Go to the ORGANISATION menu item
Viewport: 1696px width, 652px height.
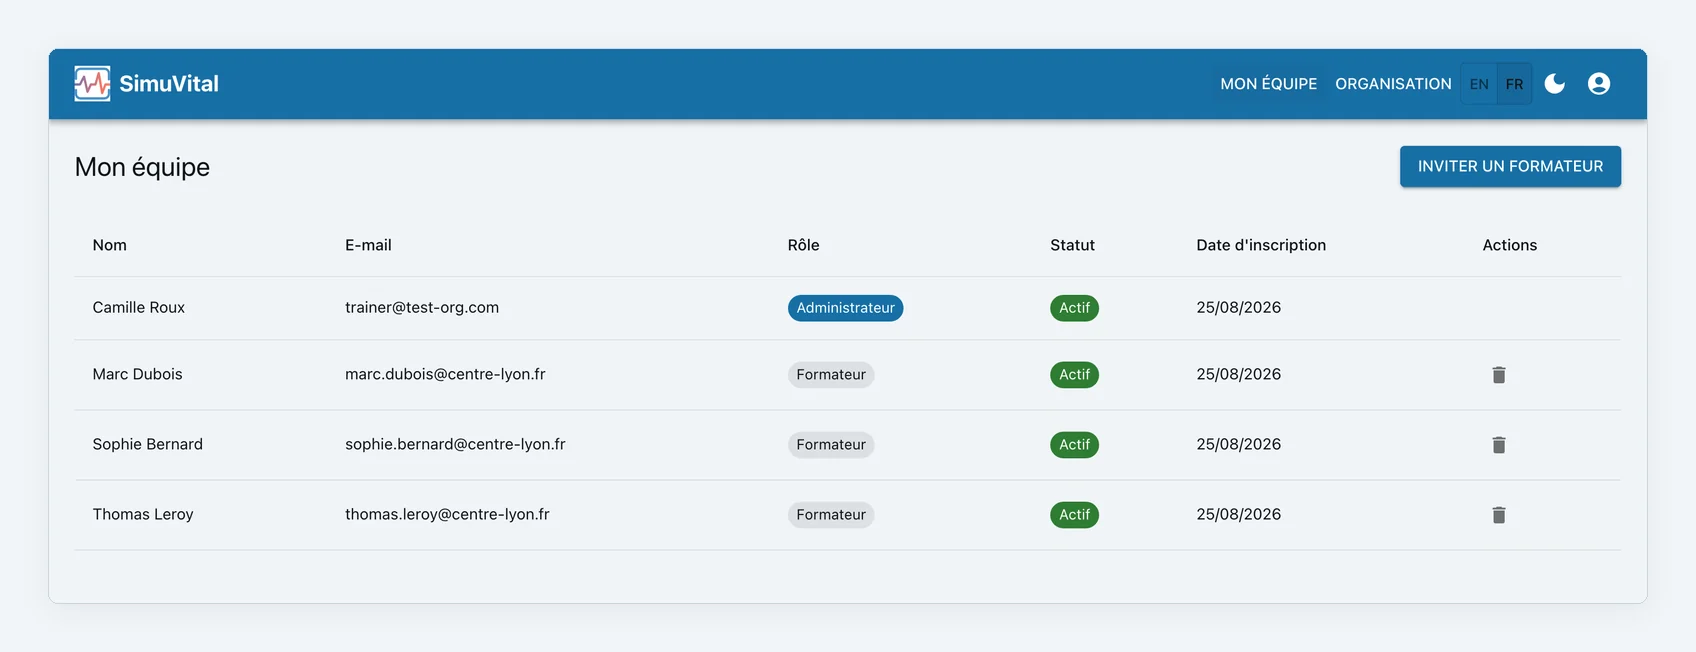click(1393, 84)
